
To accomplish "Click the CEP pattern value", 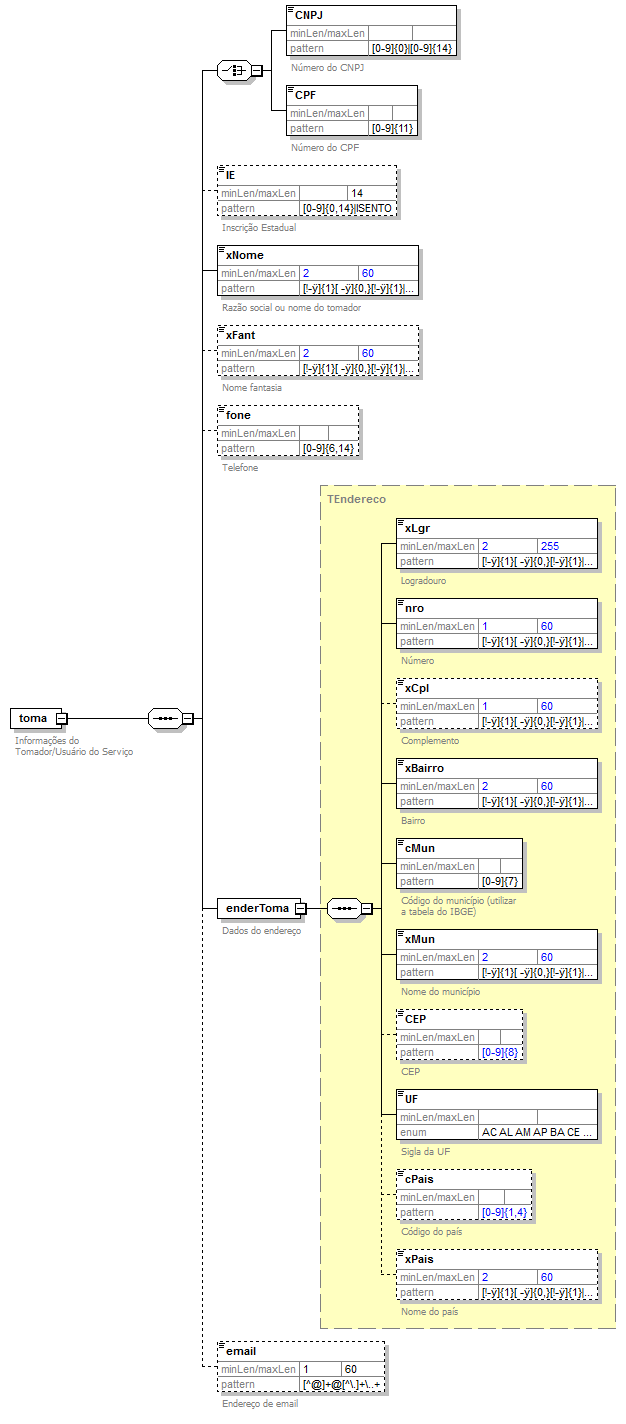I will pyautogui.click(x=501, y=1052).
